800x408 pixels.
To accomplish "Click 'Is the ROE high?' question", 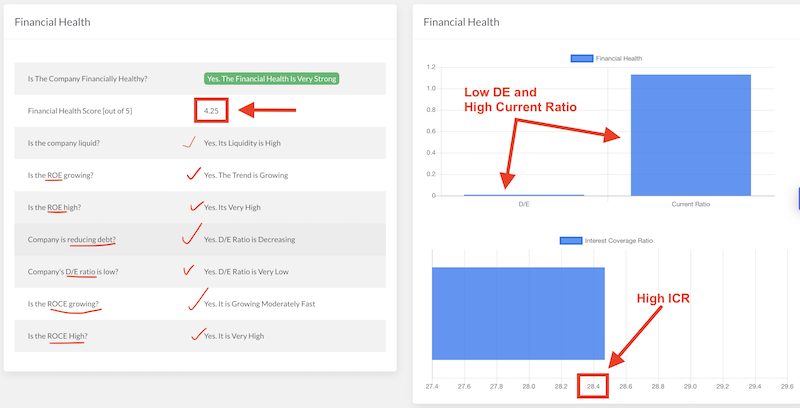I will pos(55,207).
